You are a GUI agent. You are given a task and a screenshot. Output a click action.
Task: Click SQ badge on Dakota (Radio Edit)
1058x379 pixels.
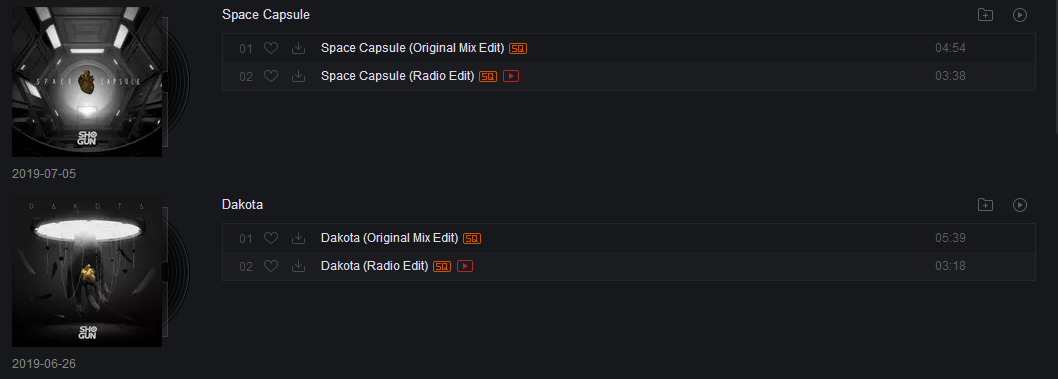(x=442, y=266)
